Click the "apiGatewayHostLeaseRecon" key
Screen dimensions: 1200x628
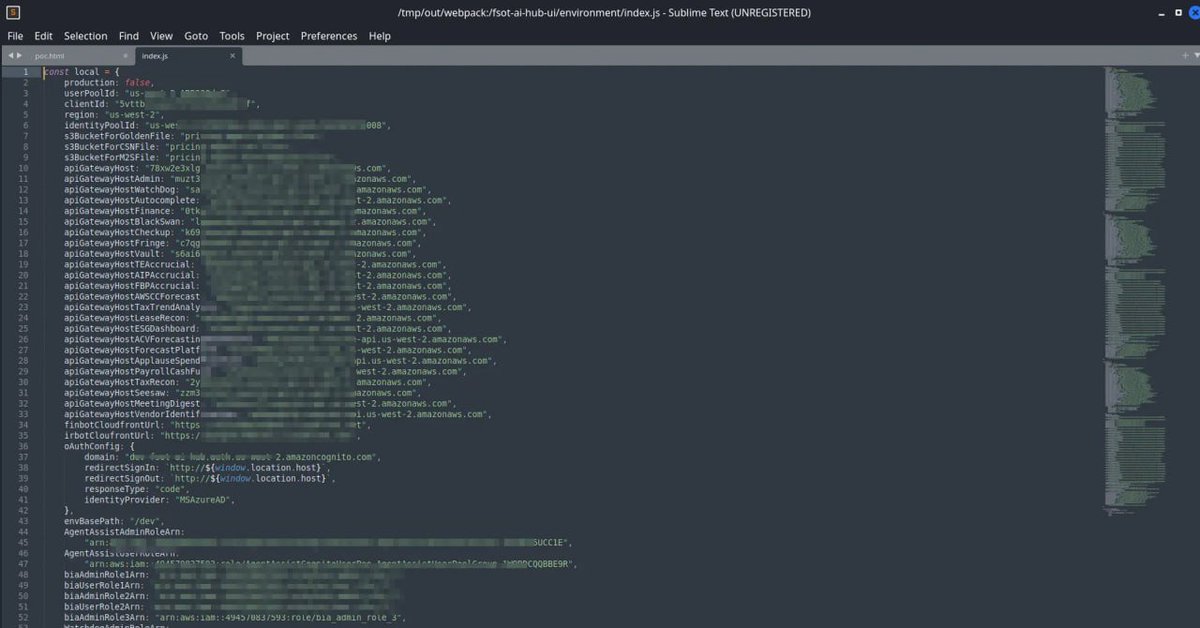(x=127, y=318)
